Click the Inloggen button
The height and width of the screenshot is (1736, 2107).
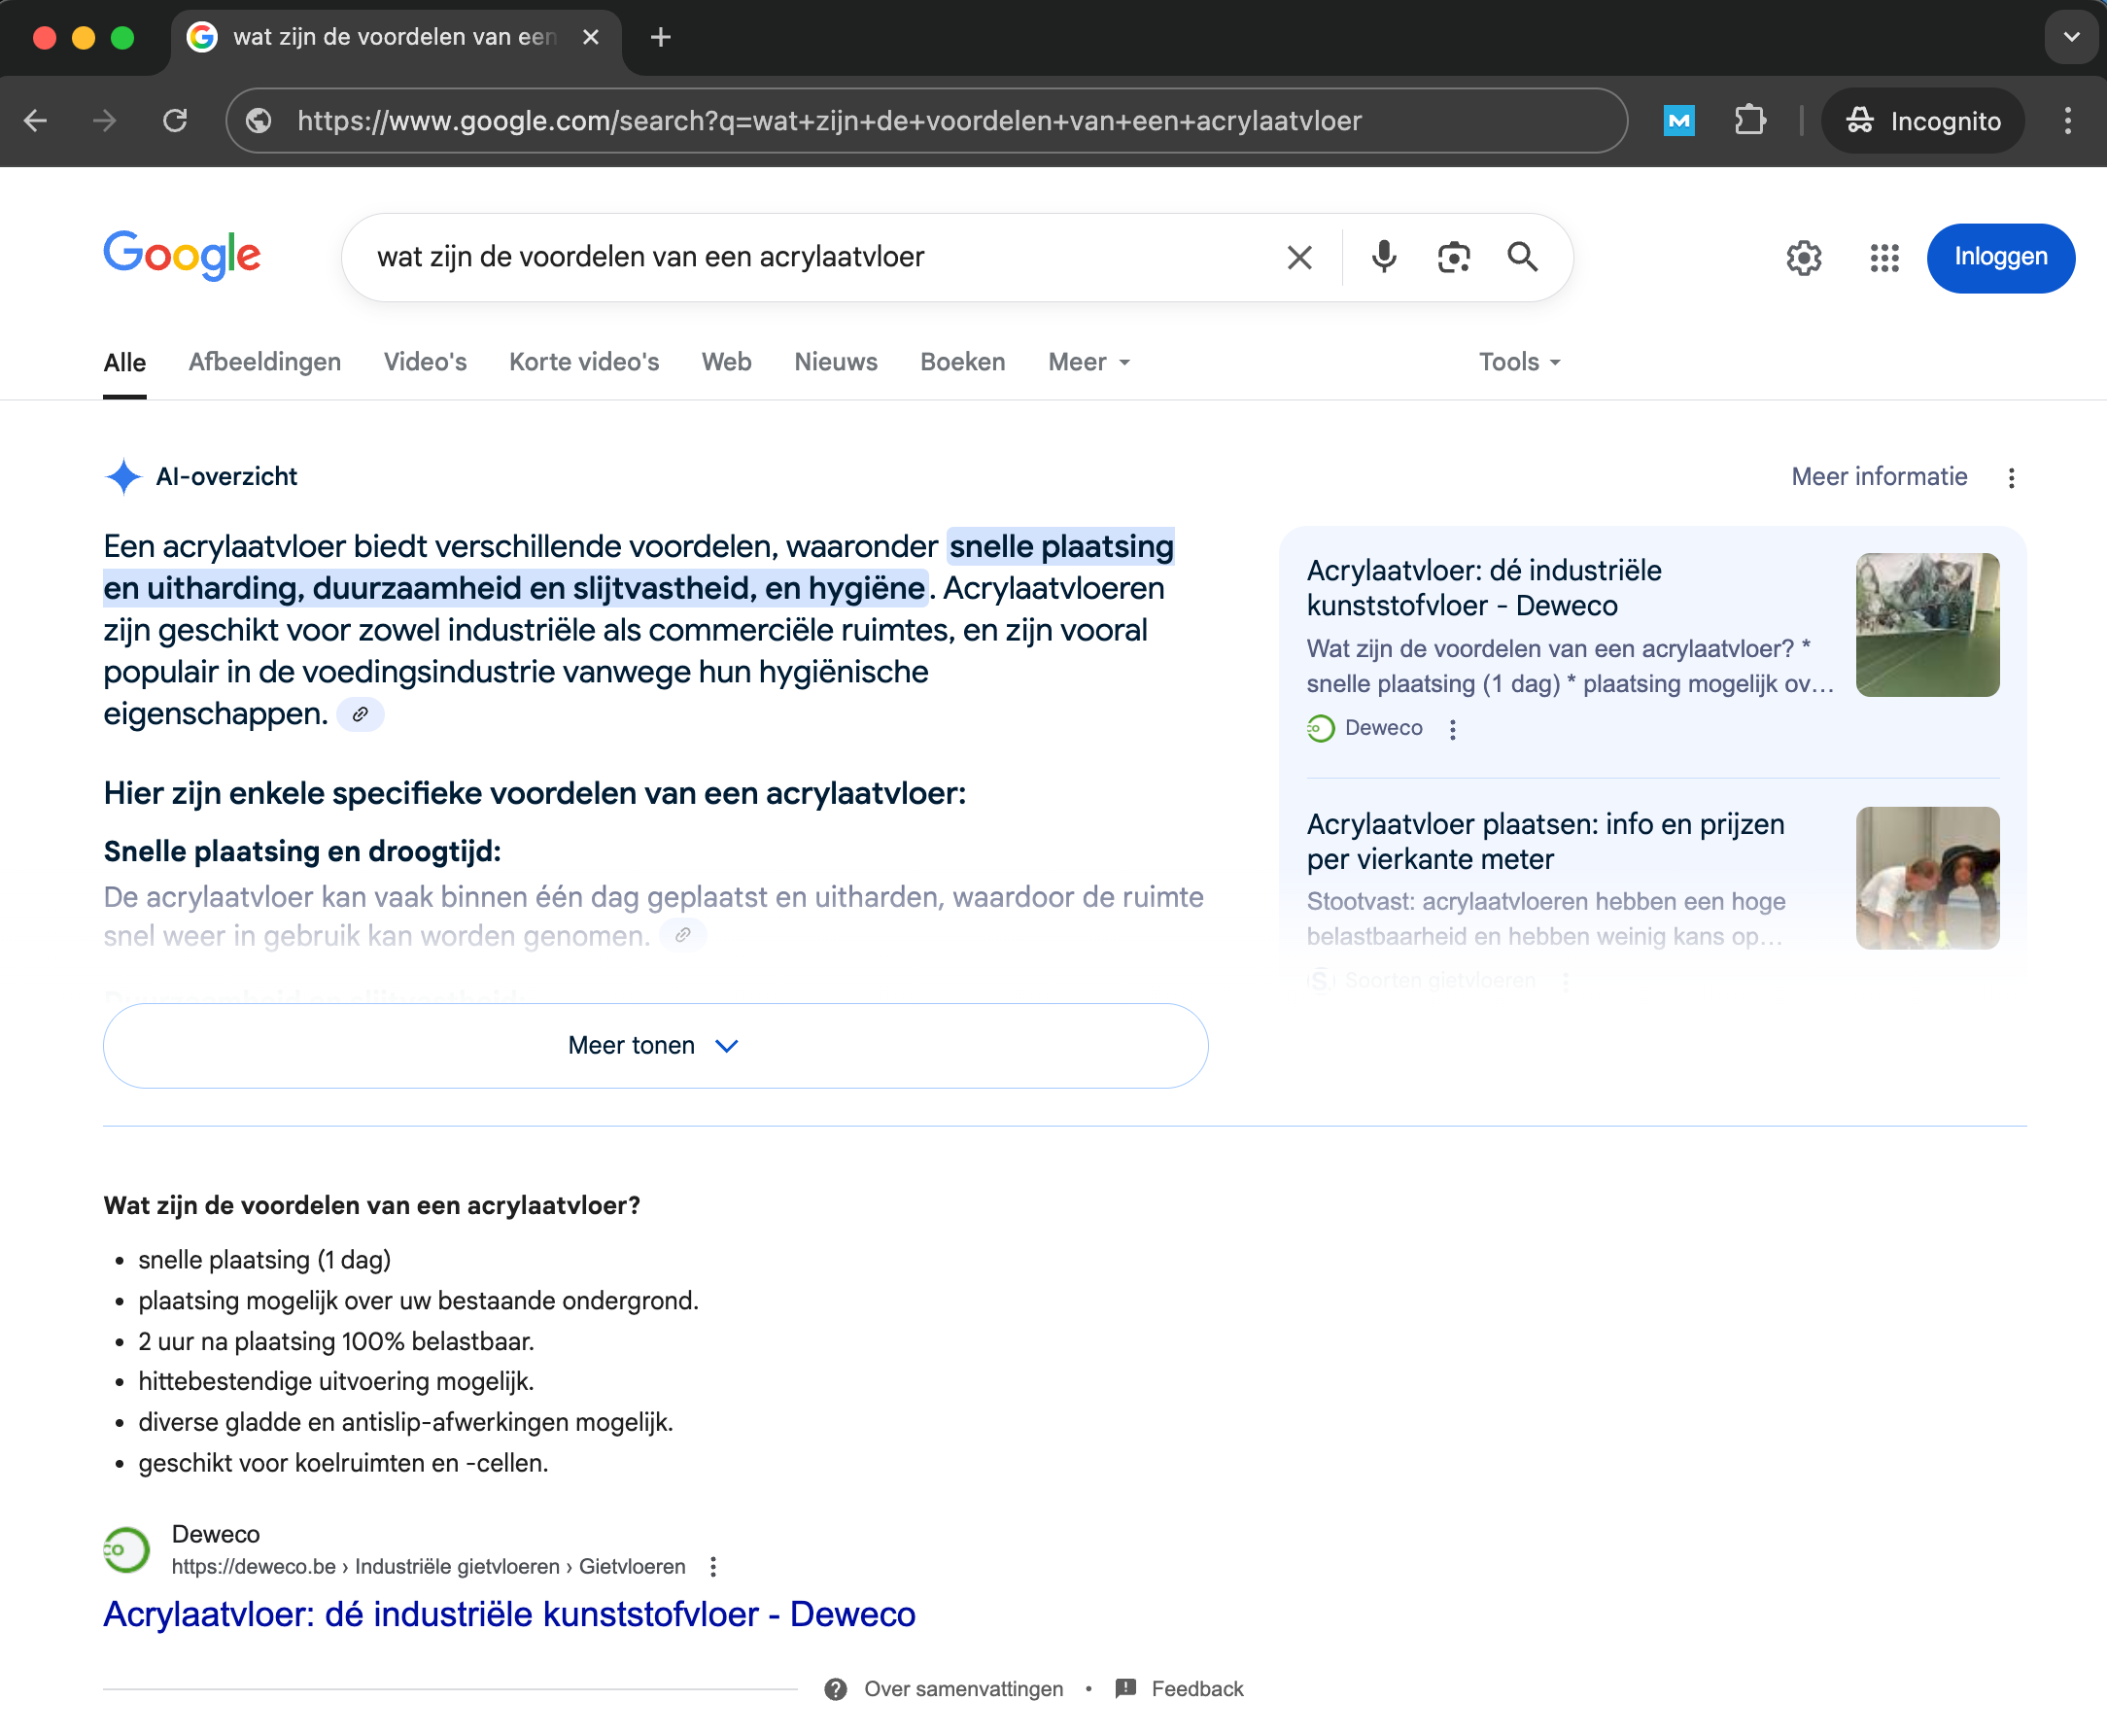click(x=2000, y=258)
